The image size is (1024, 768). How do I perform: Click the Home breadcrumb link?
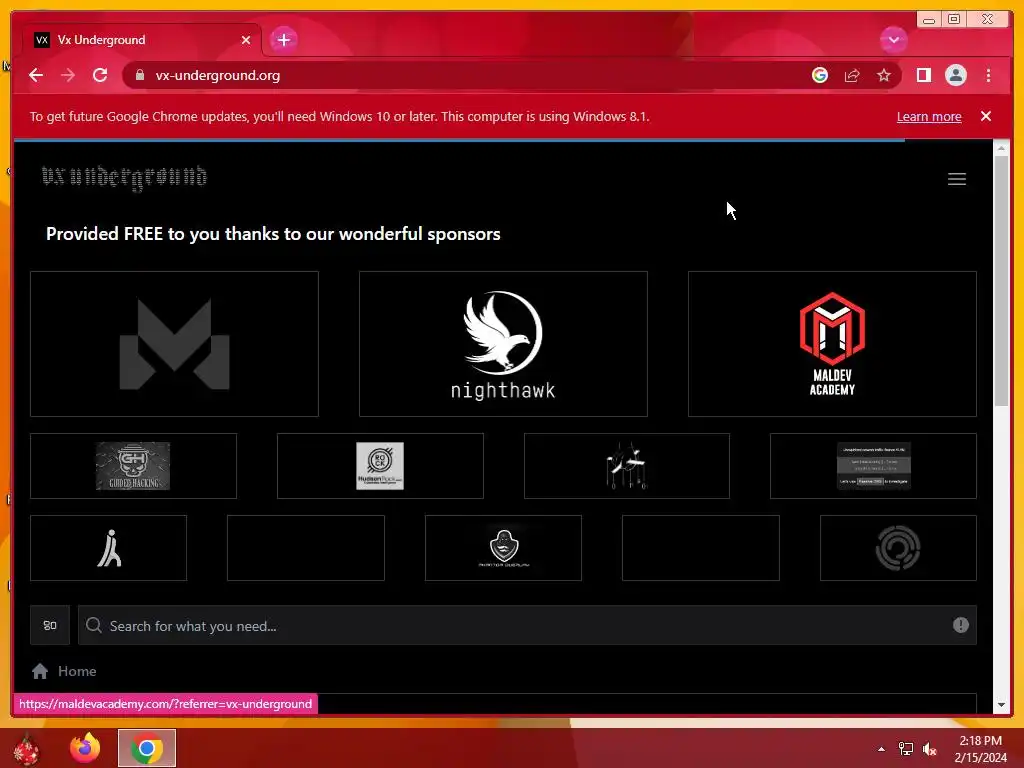pyautogui.click(x=77, y=671)
